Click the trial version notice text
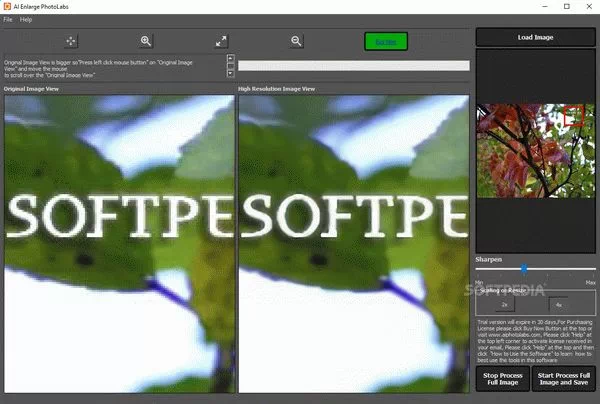This screenshot has height=404, width=600. point(535,341)
